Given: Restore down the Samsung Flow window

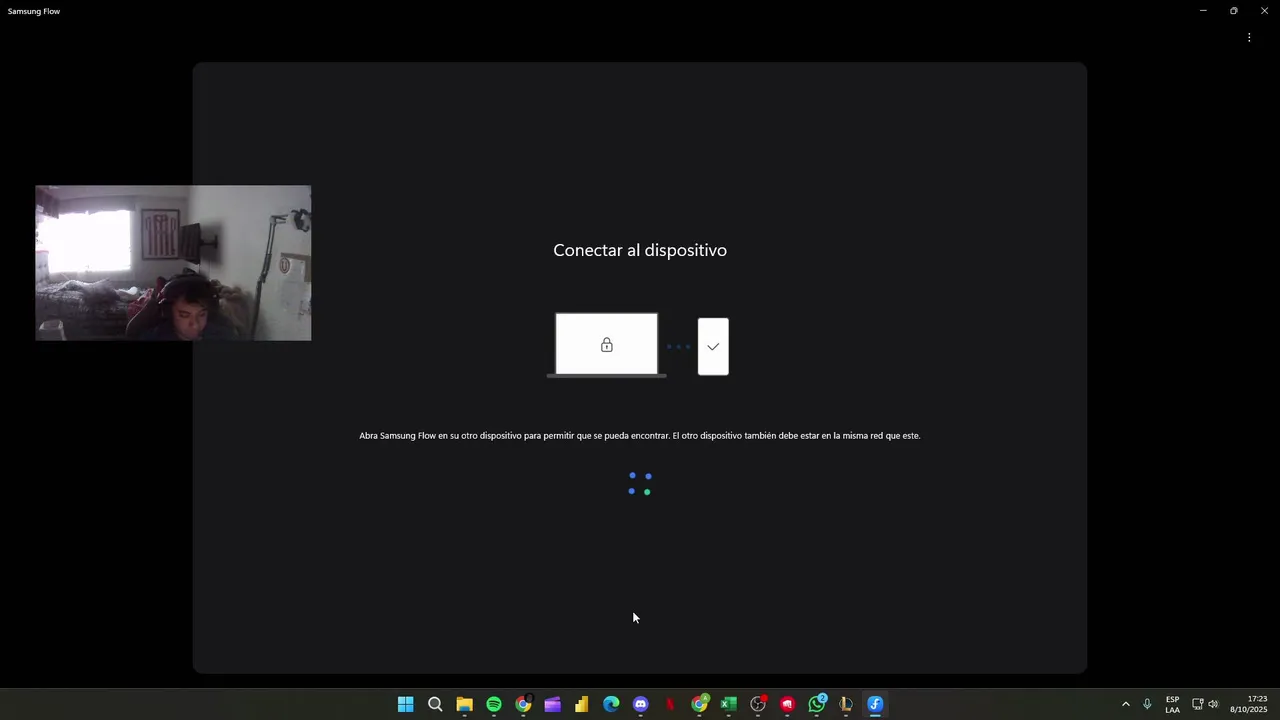Looking at the screenshot, I should [x=1233, y=11].
